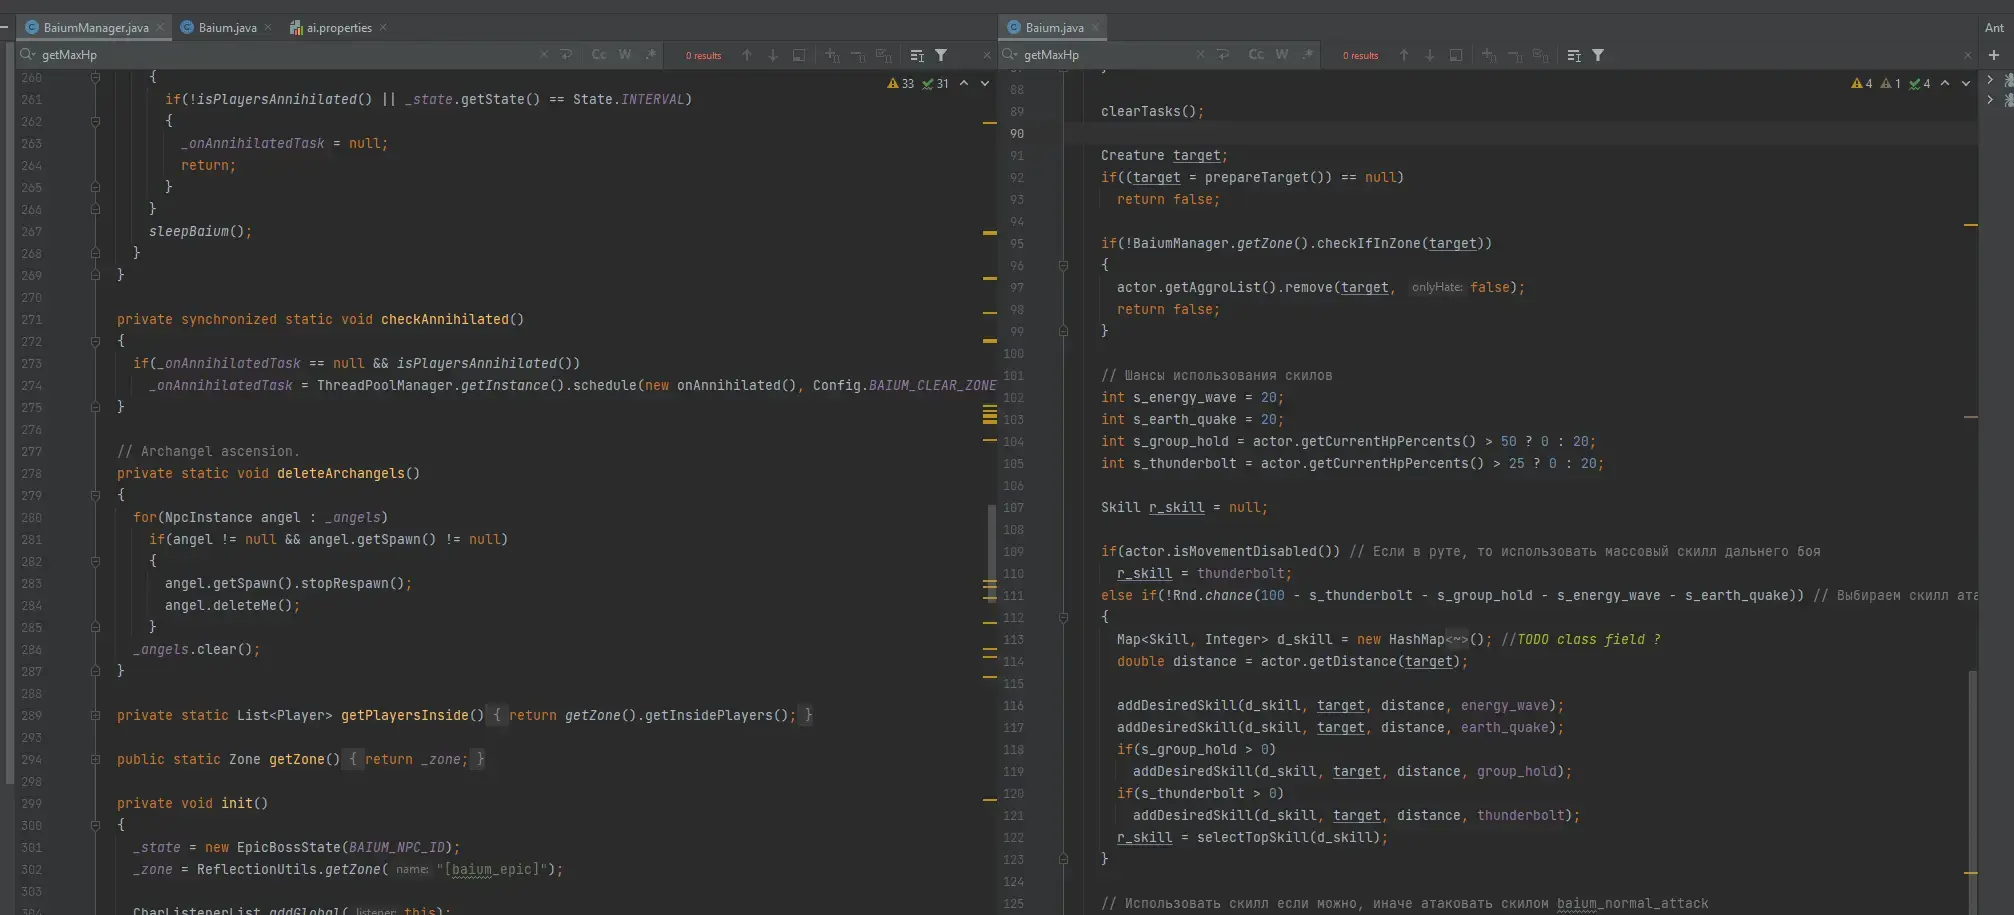
Task: Open results in Find window, left bar
Action: (917, 55)
